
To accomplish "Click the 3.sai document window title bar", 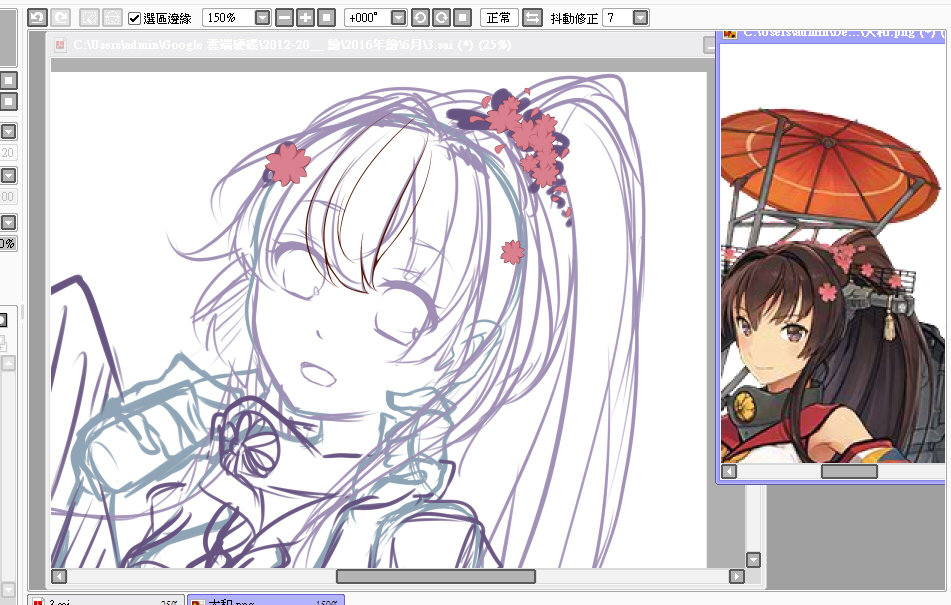I will tap(382, 45).
